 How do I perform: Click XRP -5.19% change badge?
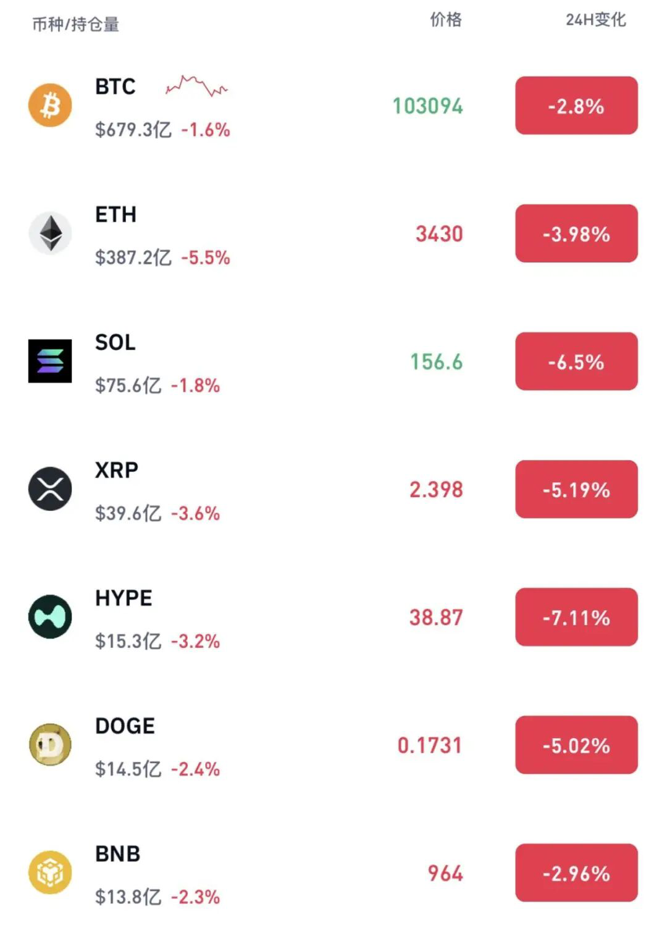tap(576, 489)
